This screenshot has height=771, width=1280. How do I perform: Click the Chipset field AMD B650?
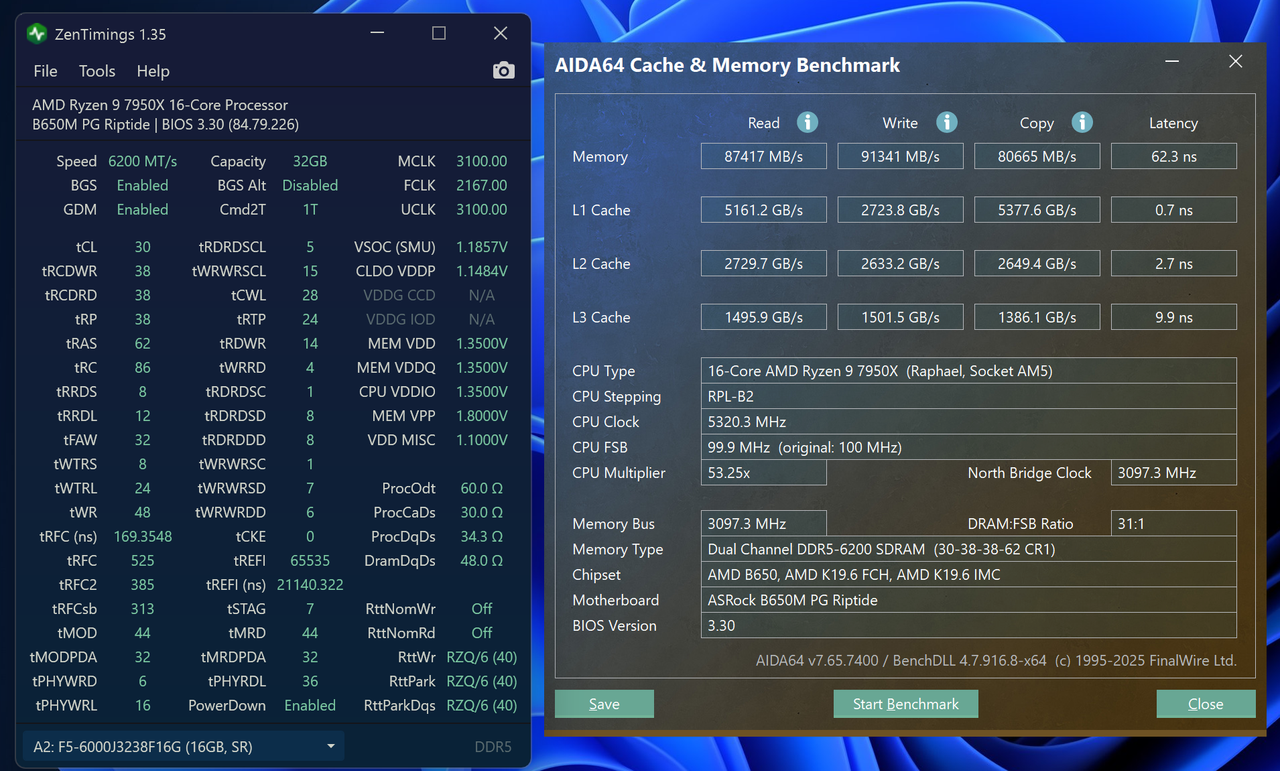pos(969,575)
